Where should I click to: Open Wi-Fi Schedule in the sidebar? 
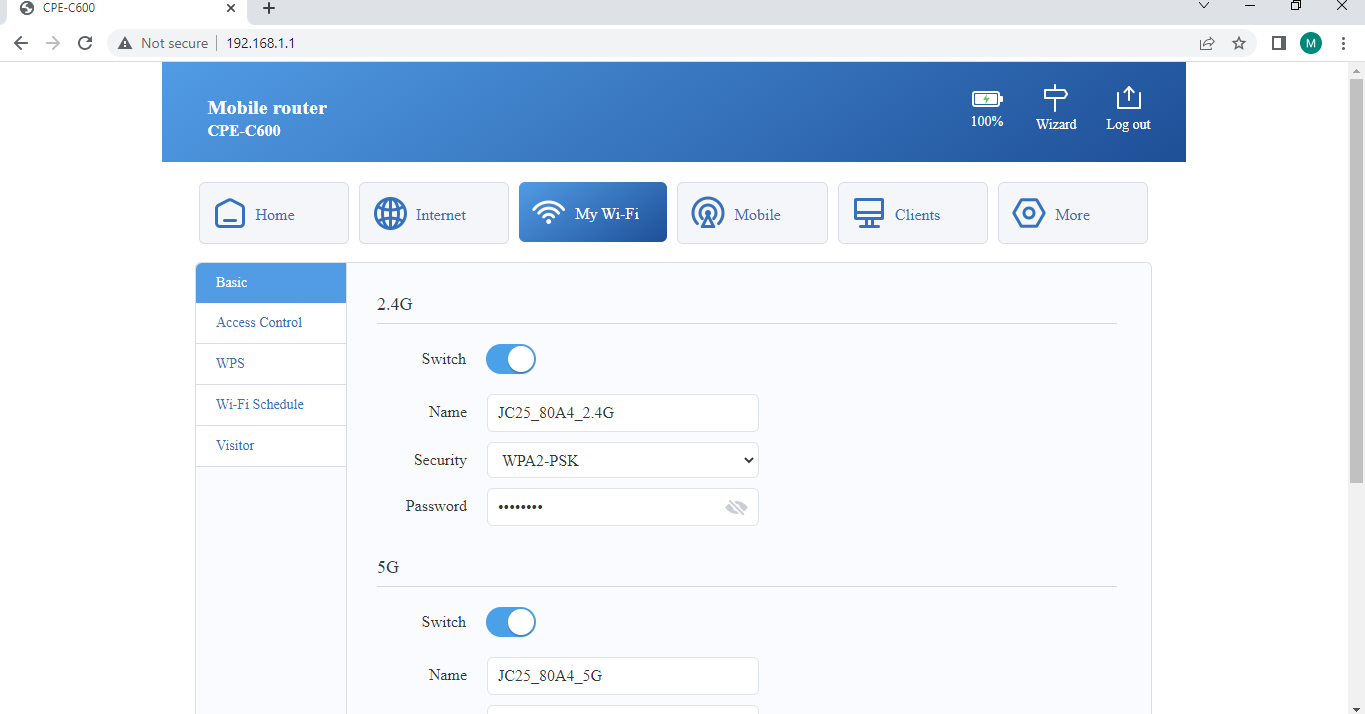click(271, 405)
